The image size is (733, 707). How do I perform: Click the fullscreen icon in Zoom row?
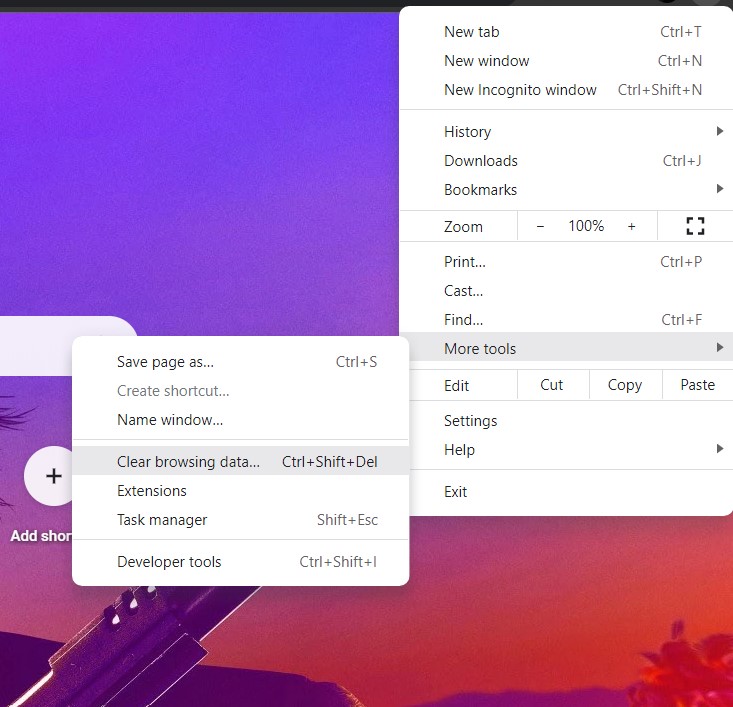[695, 226]
